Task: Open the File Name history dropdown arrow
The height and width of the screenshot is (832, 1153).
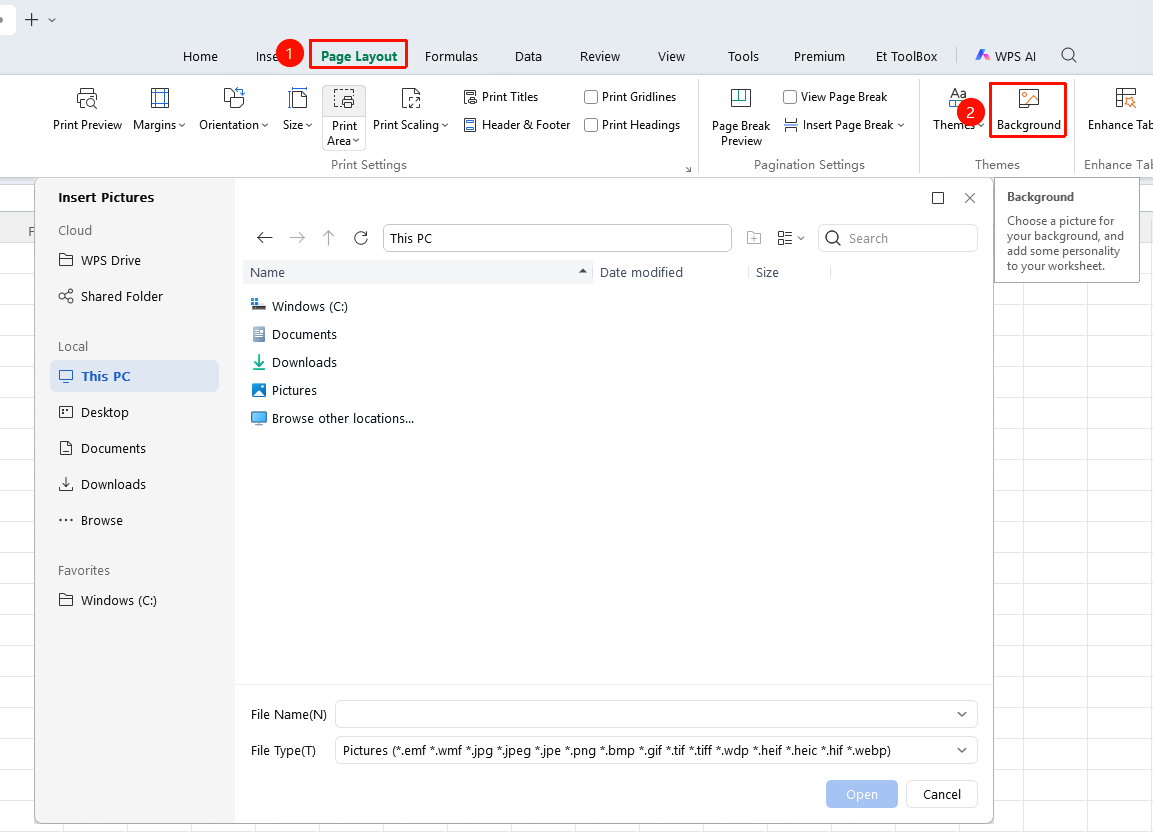Action: click(962, 714)
